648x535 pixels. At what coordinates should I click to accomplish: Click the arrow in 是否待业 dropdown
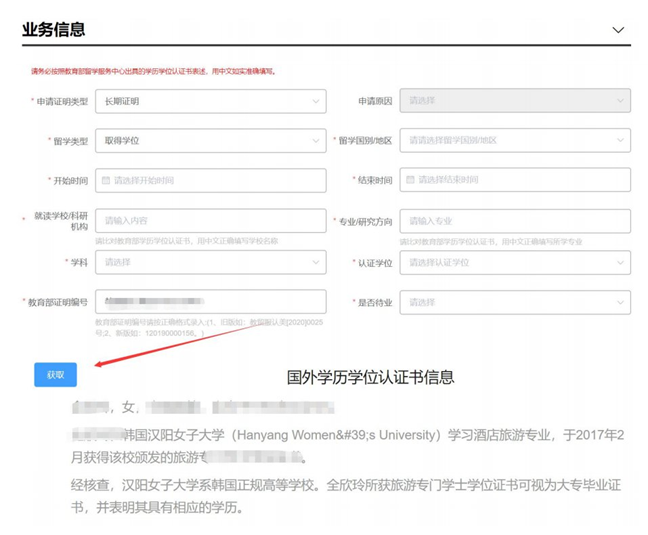(620, 302)
